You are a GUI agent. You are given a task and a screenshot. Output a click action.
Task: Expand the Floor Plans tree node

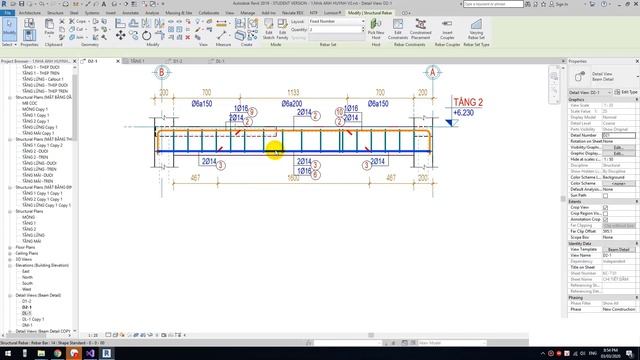[x=10, y=247]
